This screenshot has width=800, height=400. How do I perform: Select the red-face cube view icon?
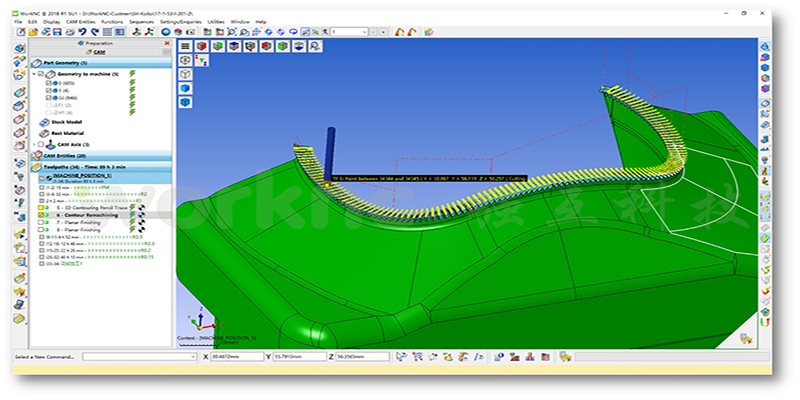(202, 46)
